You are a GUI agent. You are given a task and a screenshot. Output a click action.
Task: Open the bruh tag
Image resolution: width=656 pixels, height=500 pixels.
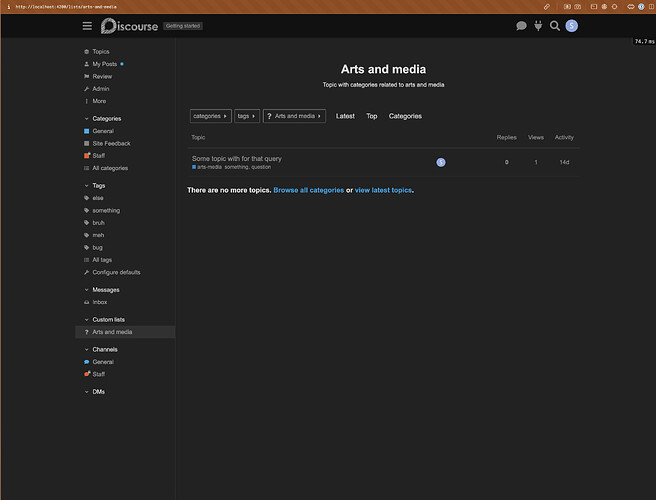coord(98,223)
